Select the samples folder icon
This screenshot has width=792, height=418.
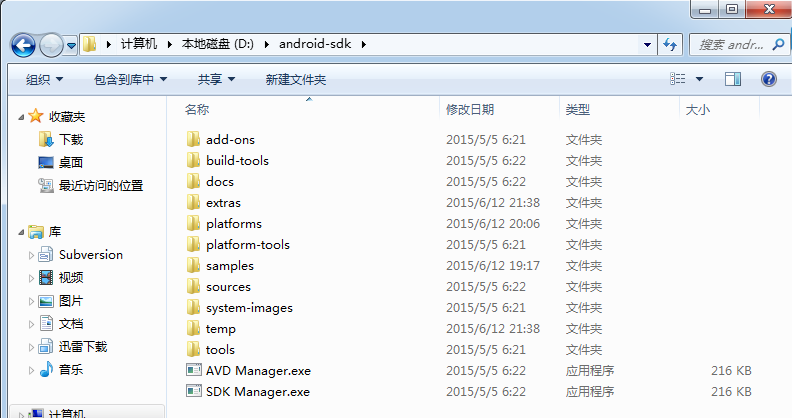193,266
